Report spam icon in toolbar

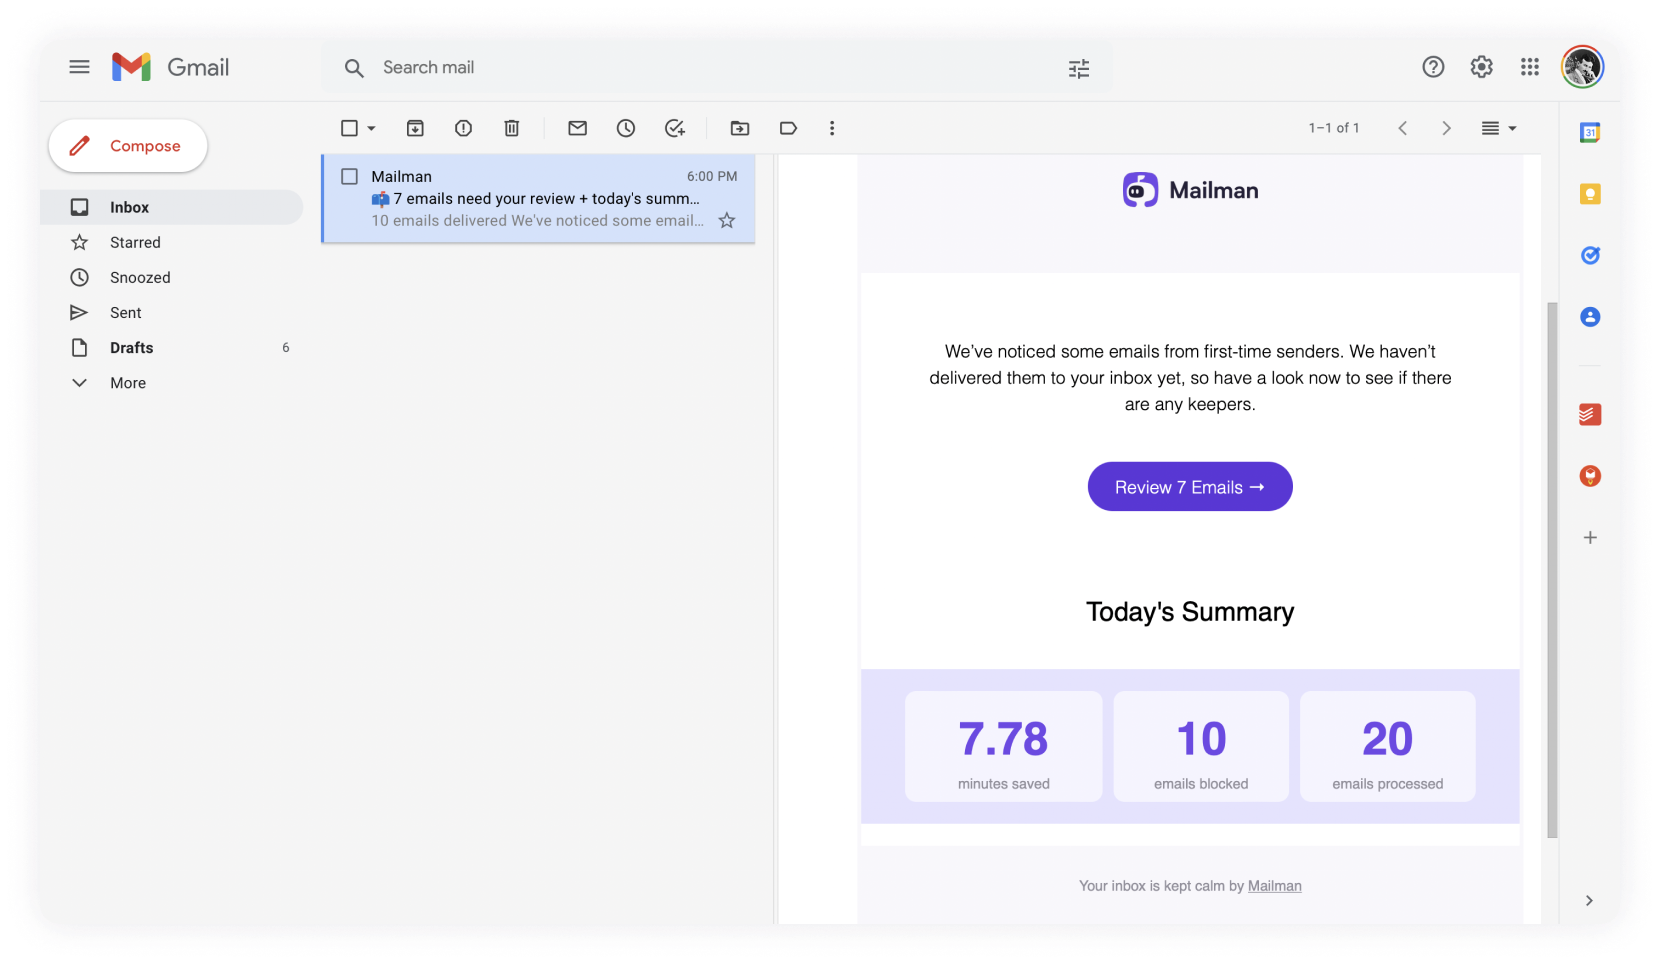(x=463, y=128)
